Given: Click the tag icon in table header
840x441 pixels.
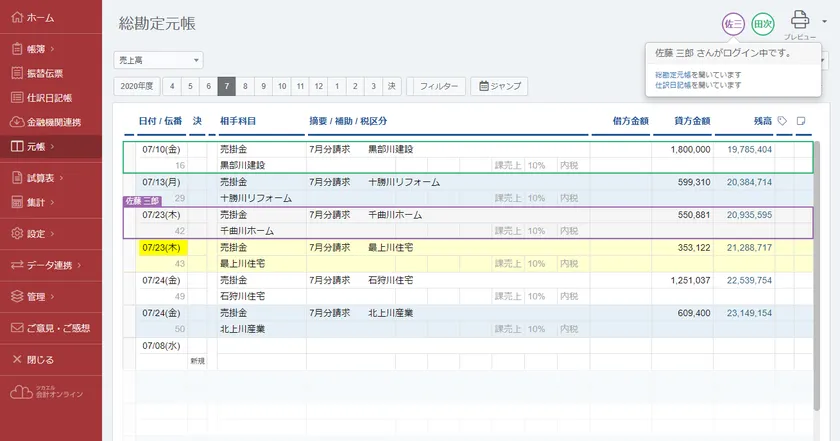Looking at the screenshot, I should [x=782, y=121].
